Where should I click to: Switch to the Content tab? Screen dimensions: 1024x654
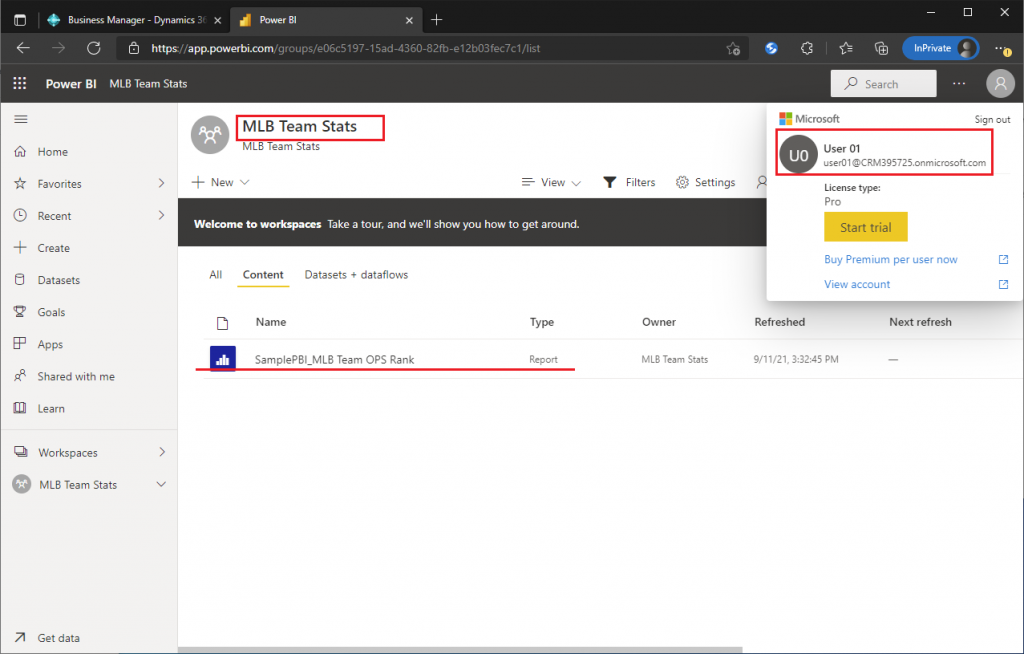click(x=263, y=274)
